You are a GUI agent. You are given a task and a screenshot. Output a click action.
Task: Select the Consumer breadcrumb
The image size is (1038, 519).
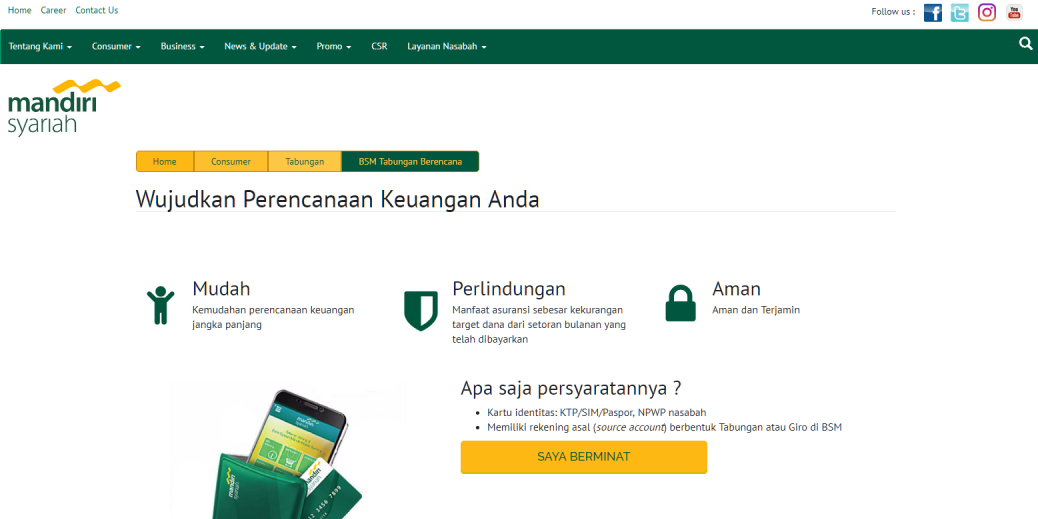click(231, 162)
